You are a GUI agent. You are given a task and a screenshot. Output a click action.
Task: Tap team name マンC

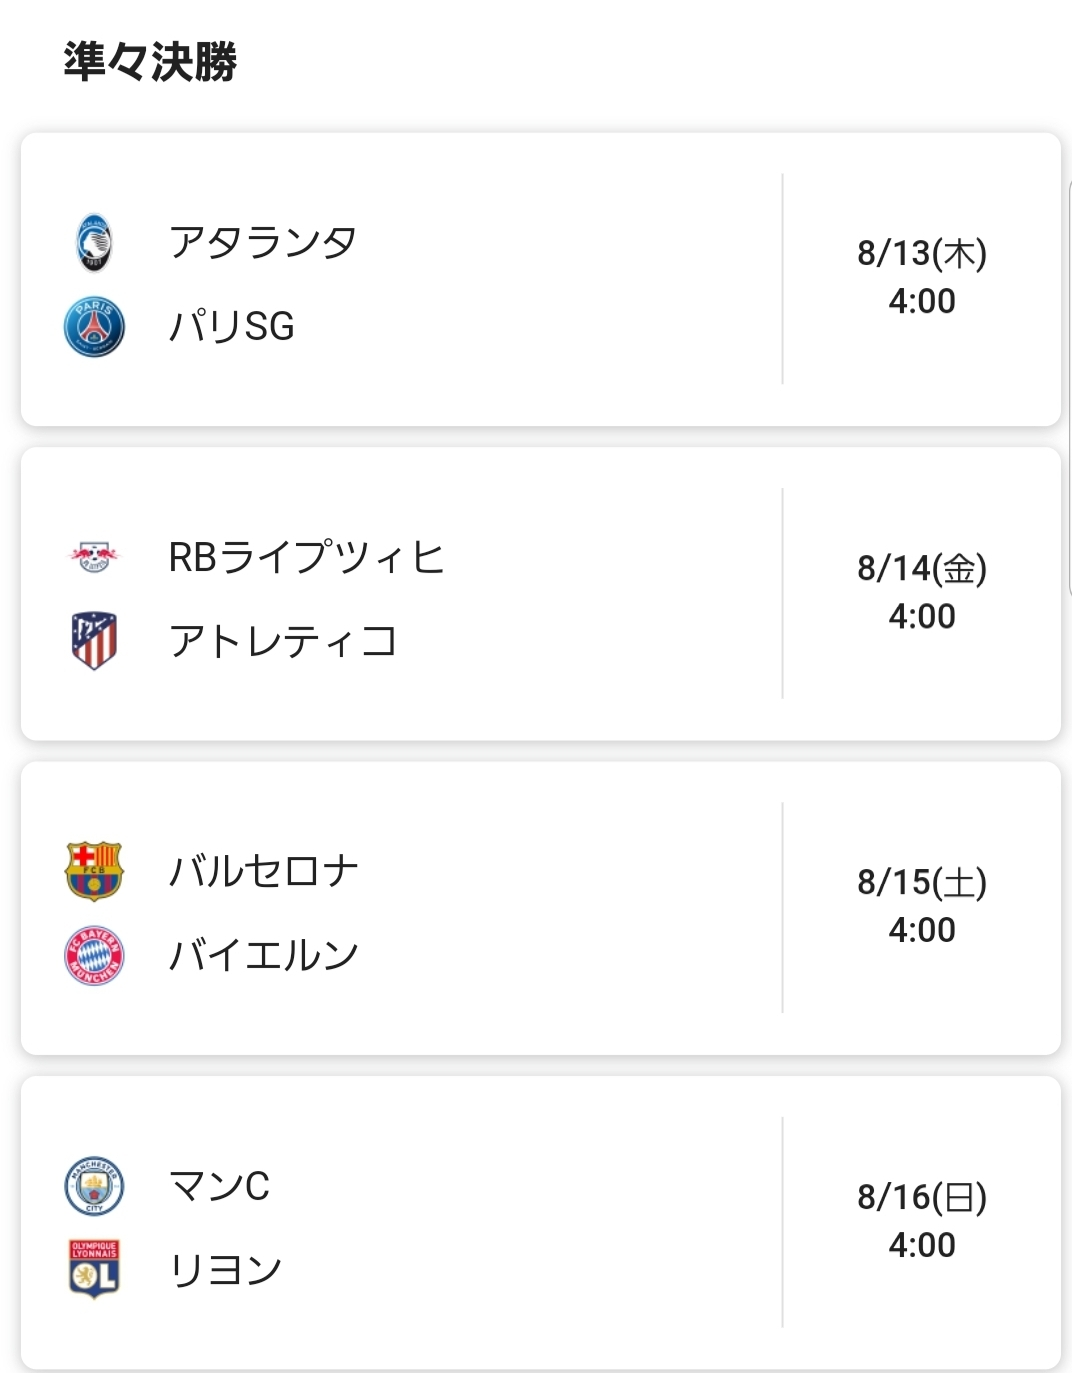click(x=220, y=1186)
